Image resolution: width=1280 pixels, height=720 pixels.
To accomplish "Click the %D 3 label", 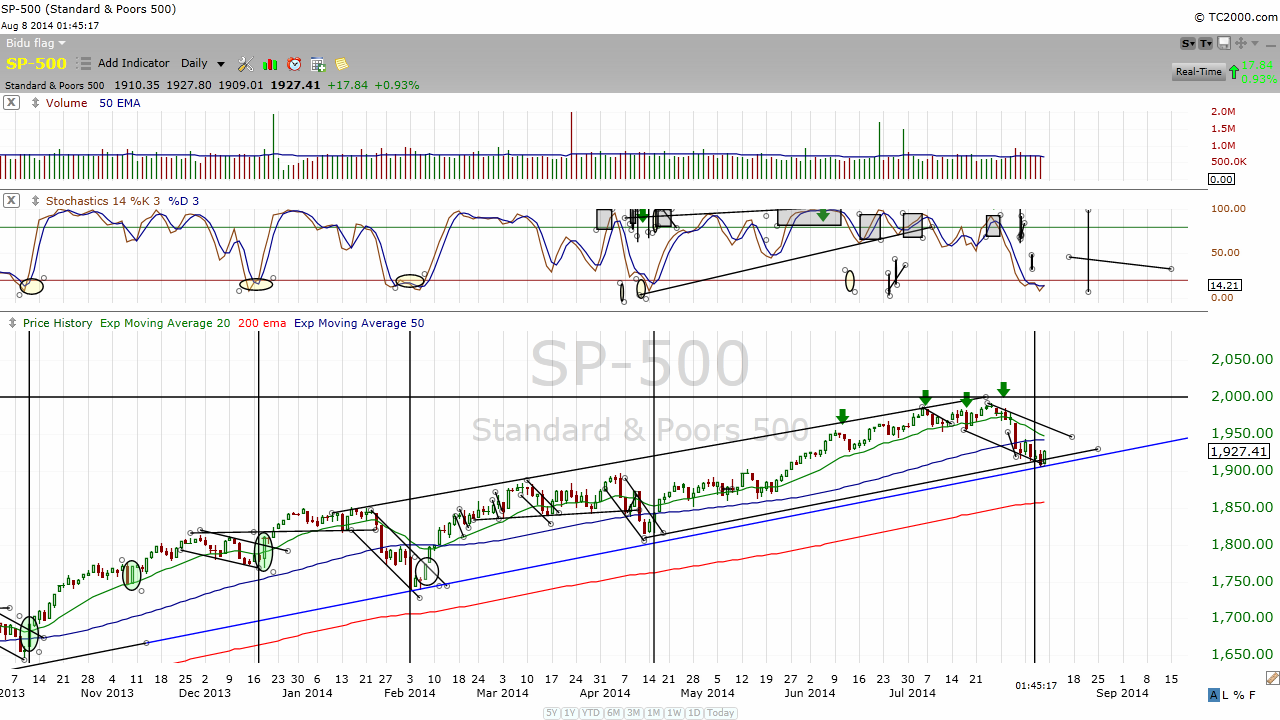I will point(183,201).
